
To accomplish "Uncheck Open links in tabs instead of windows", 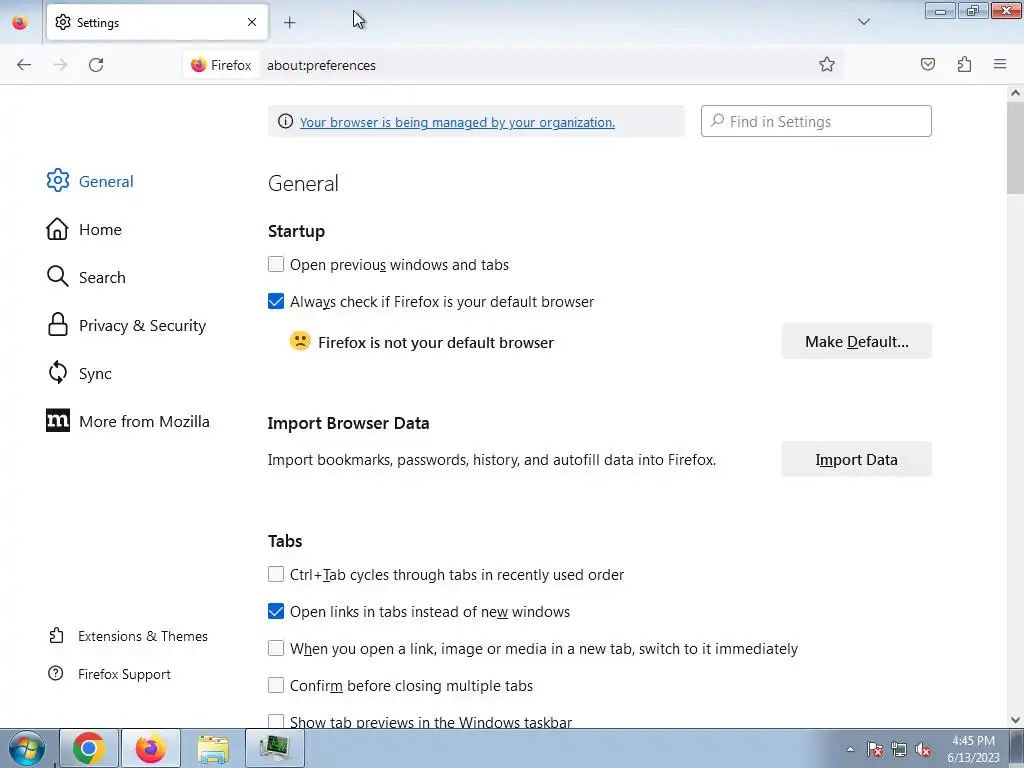I will 276,611.
